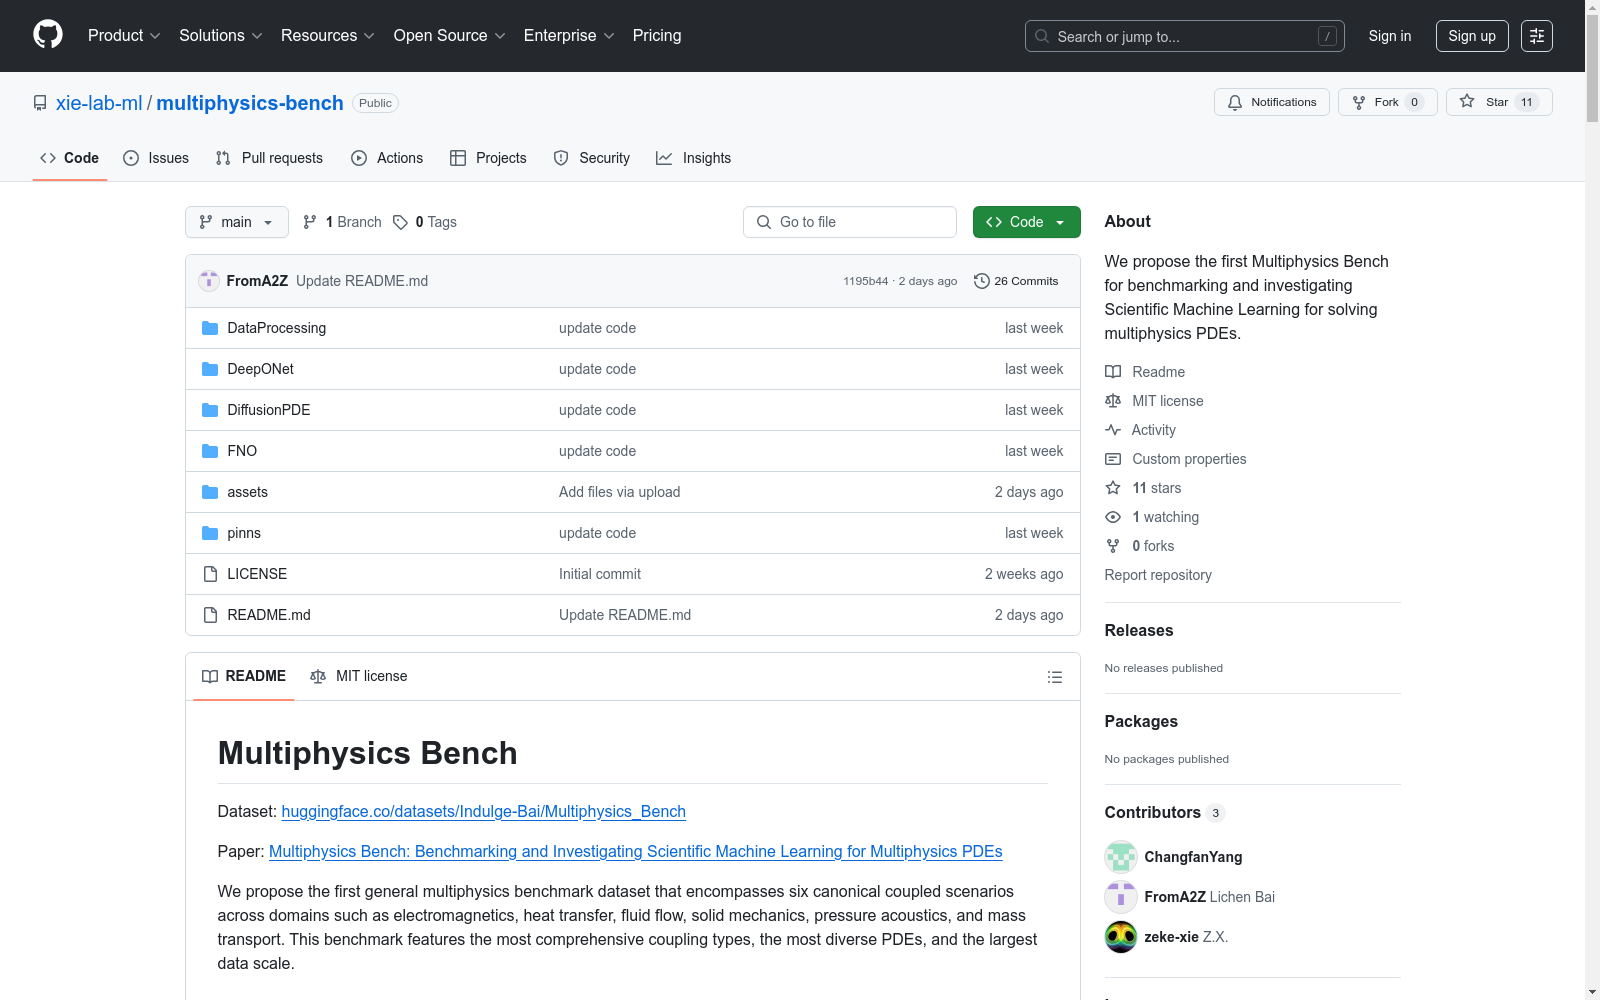Open the Product dropdown menu
This screenshot has height=1000, width=1600.
coord(124,36)
